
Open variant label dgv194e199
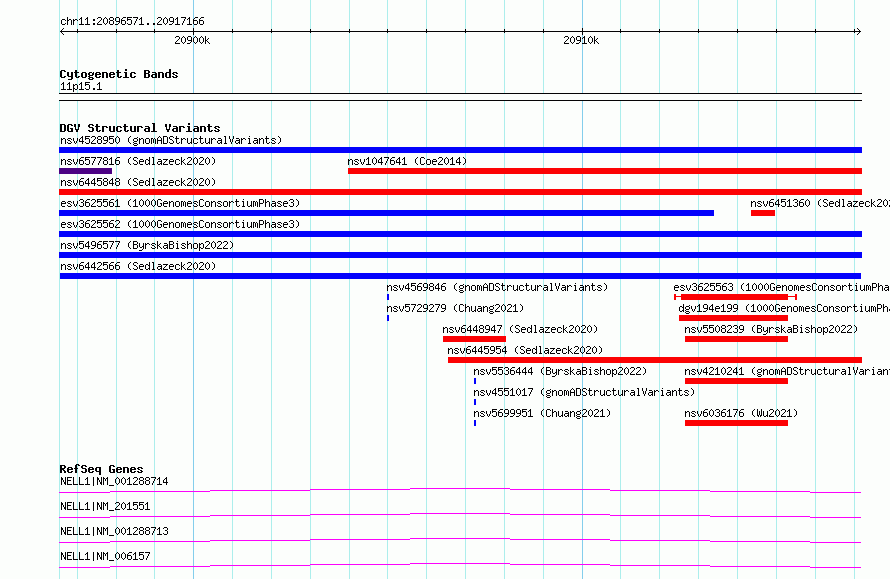point(784,308)
